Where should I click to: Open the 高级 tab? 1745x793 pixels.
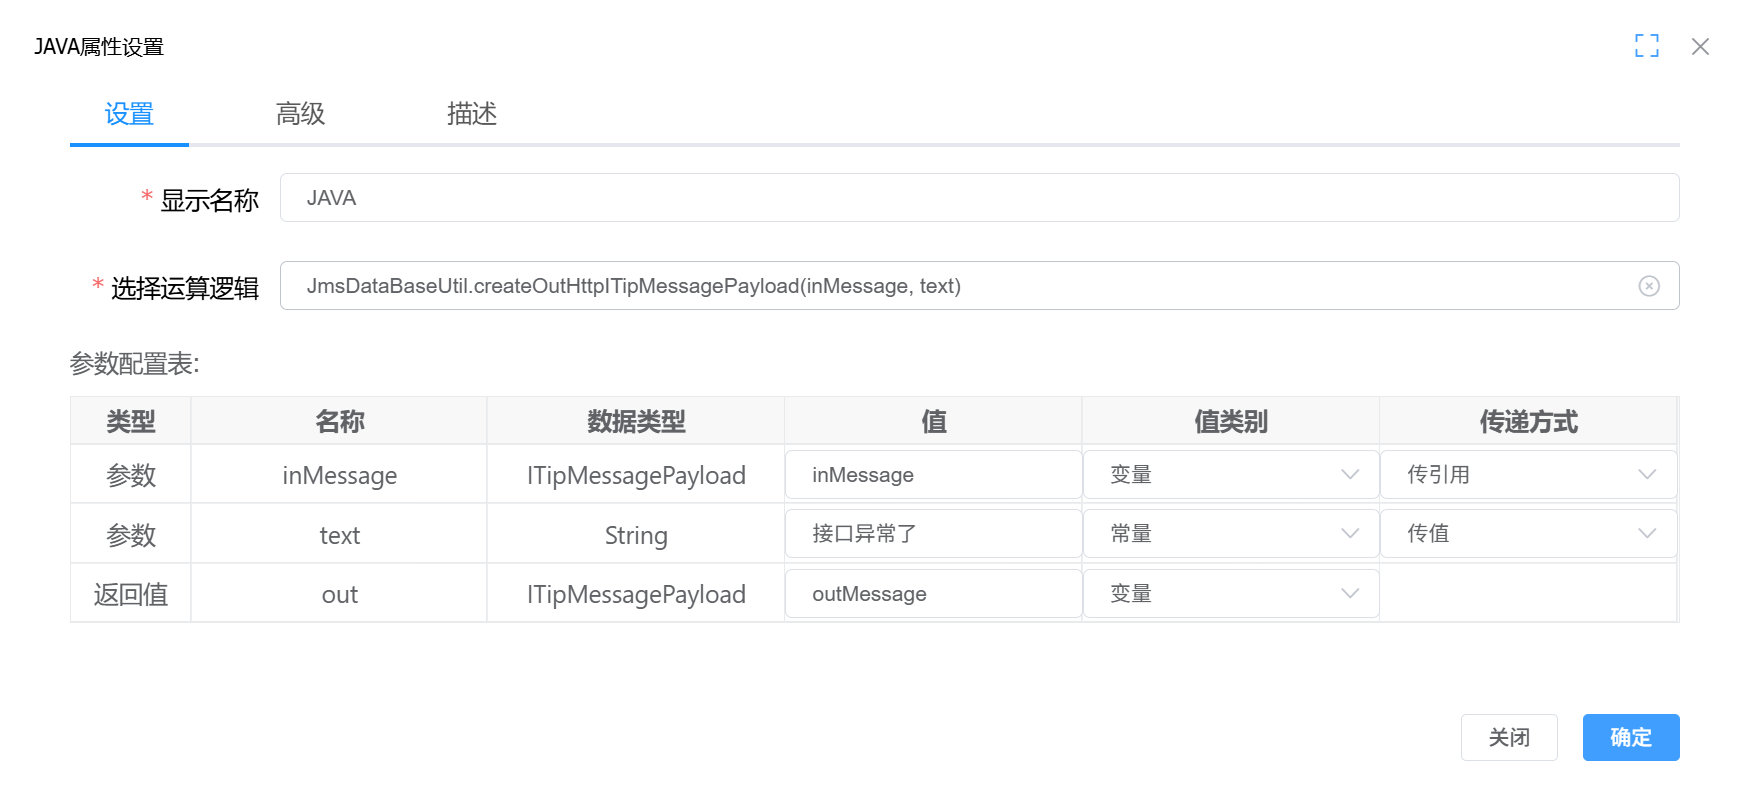[x=300, y=114]
